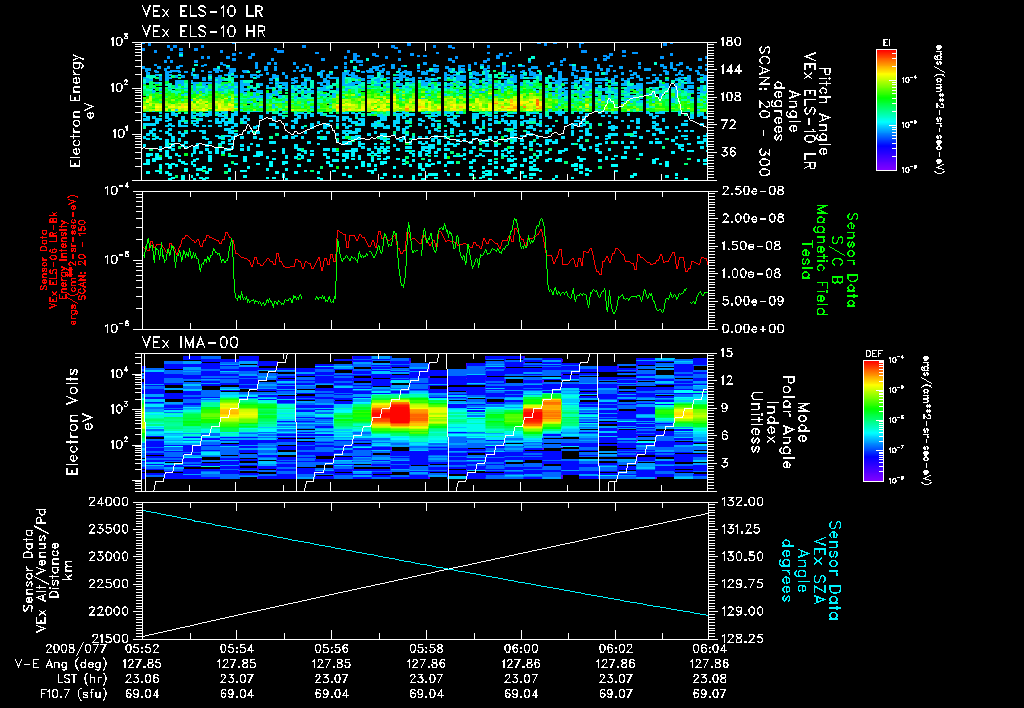Select the 'VEx ELS-10 HR' plot title

pos(203,31)
